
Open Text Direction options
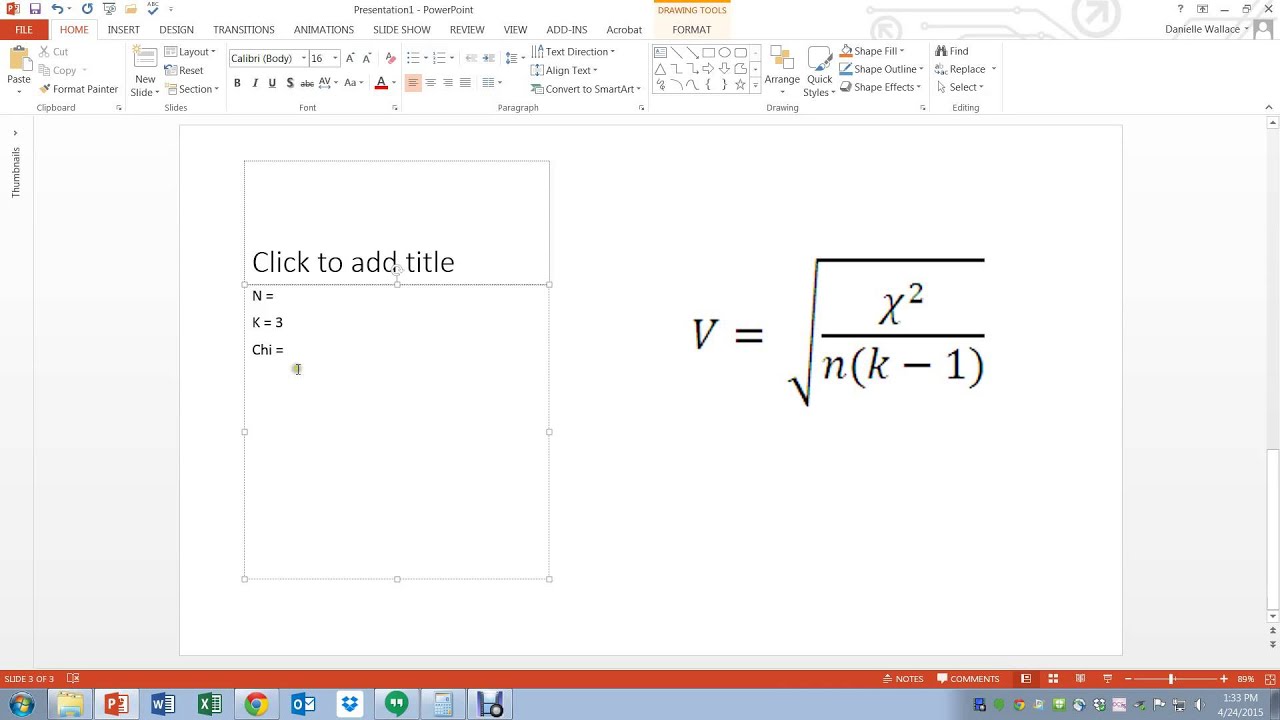tap(573, 52)
